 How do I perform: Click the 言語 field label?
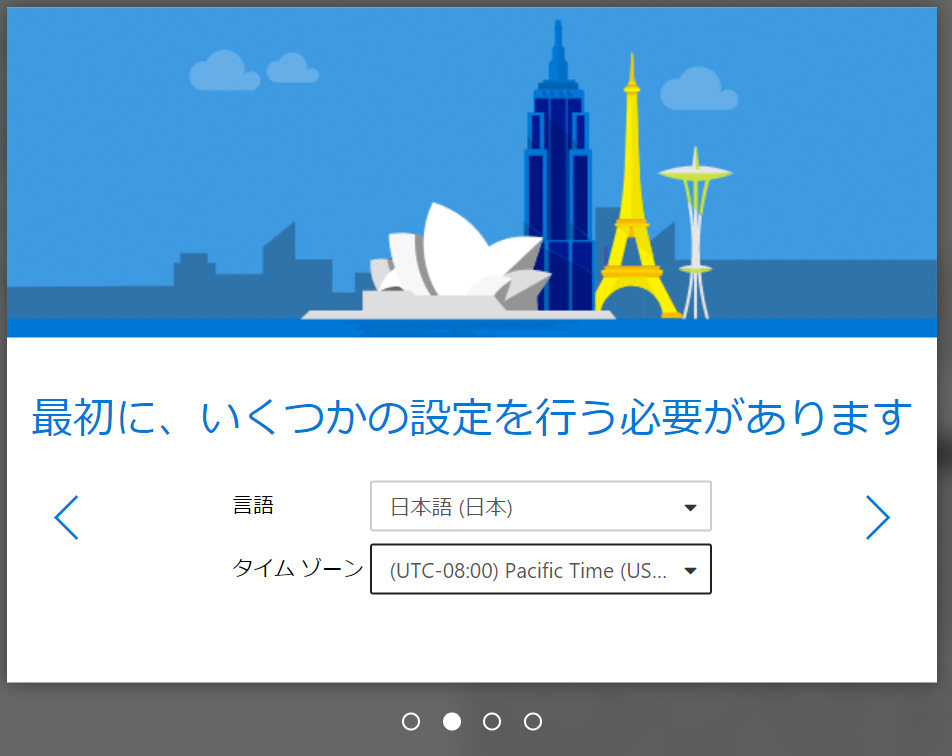[x=252, y=506]
